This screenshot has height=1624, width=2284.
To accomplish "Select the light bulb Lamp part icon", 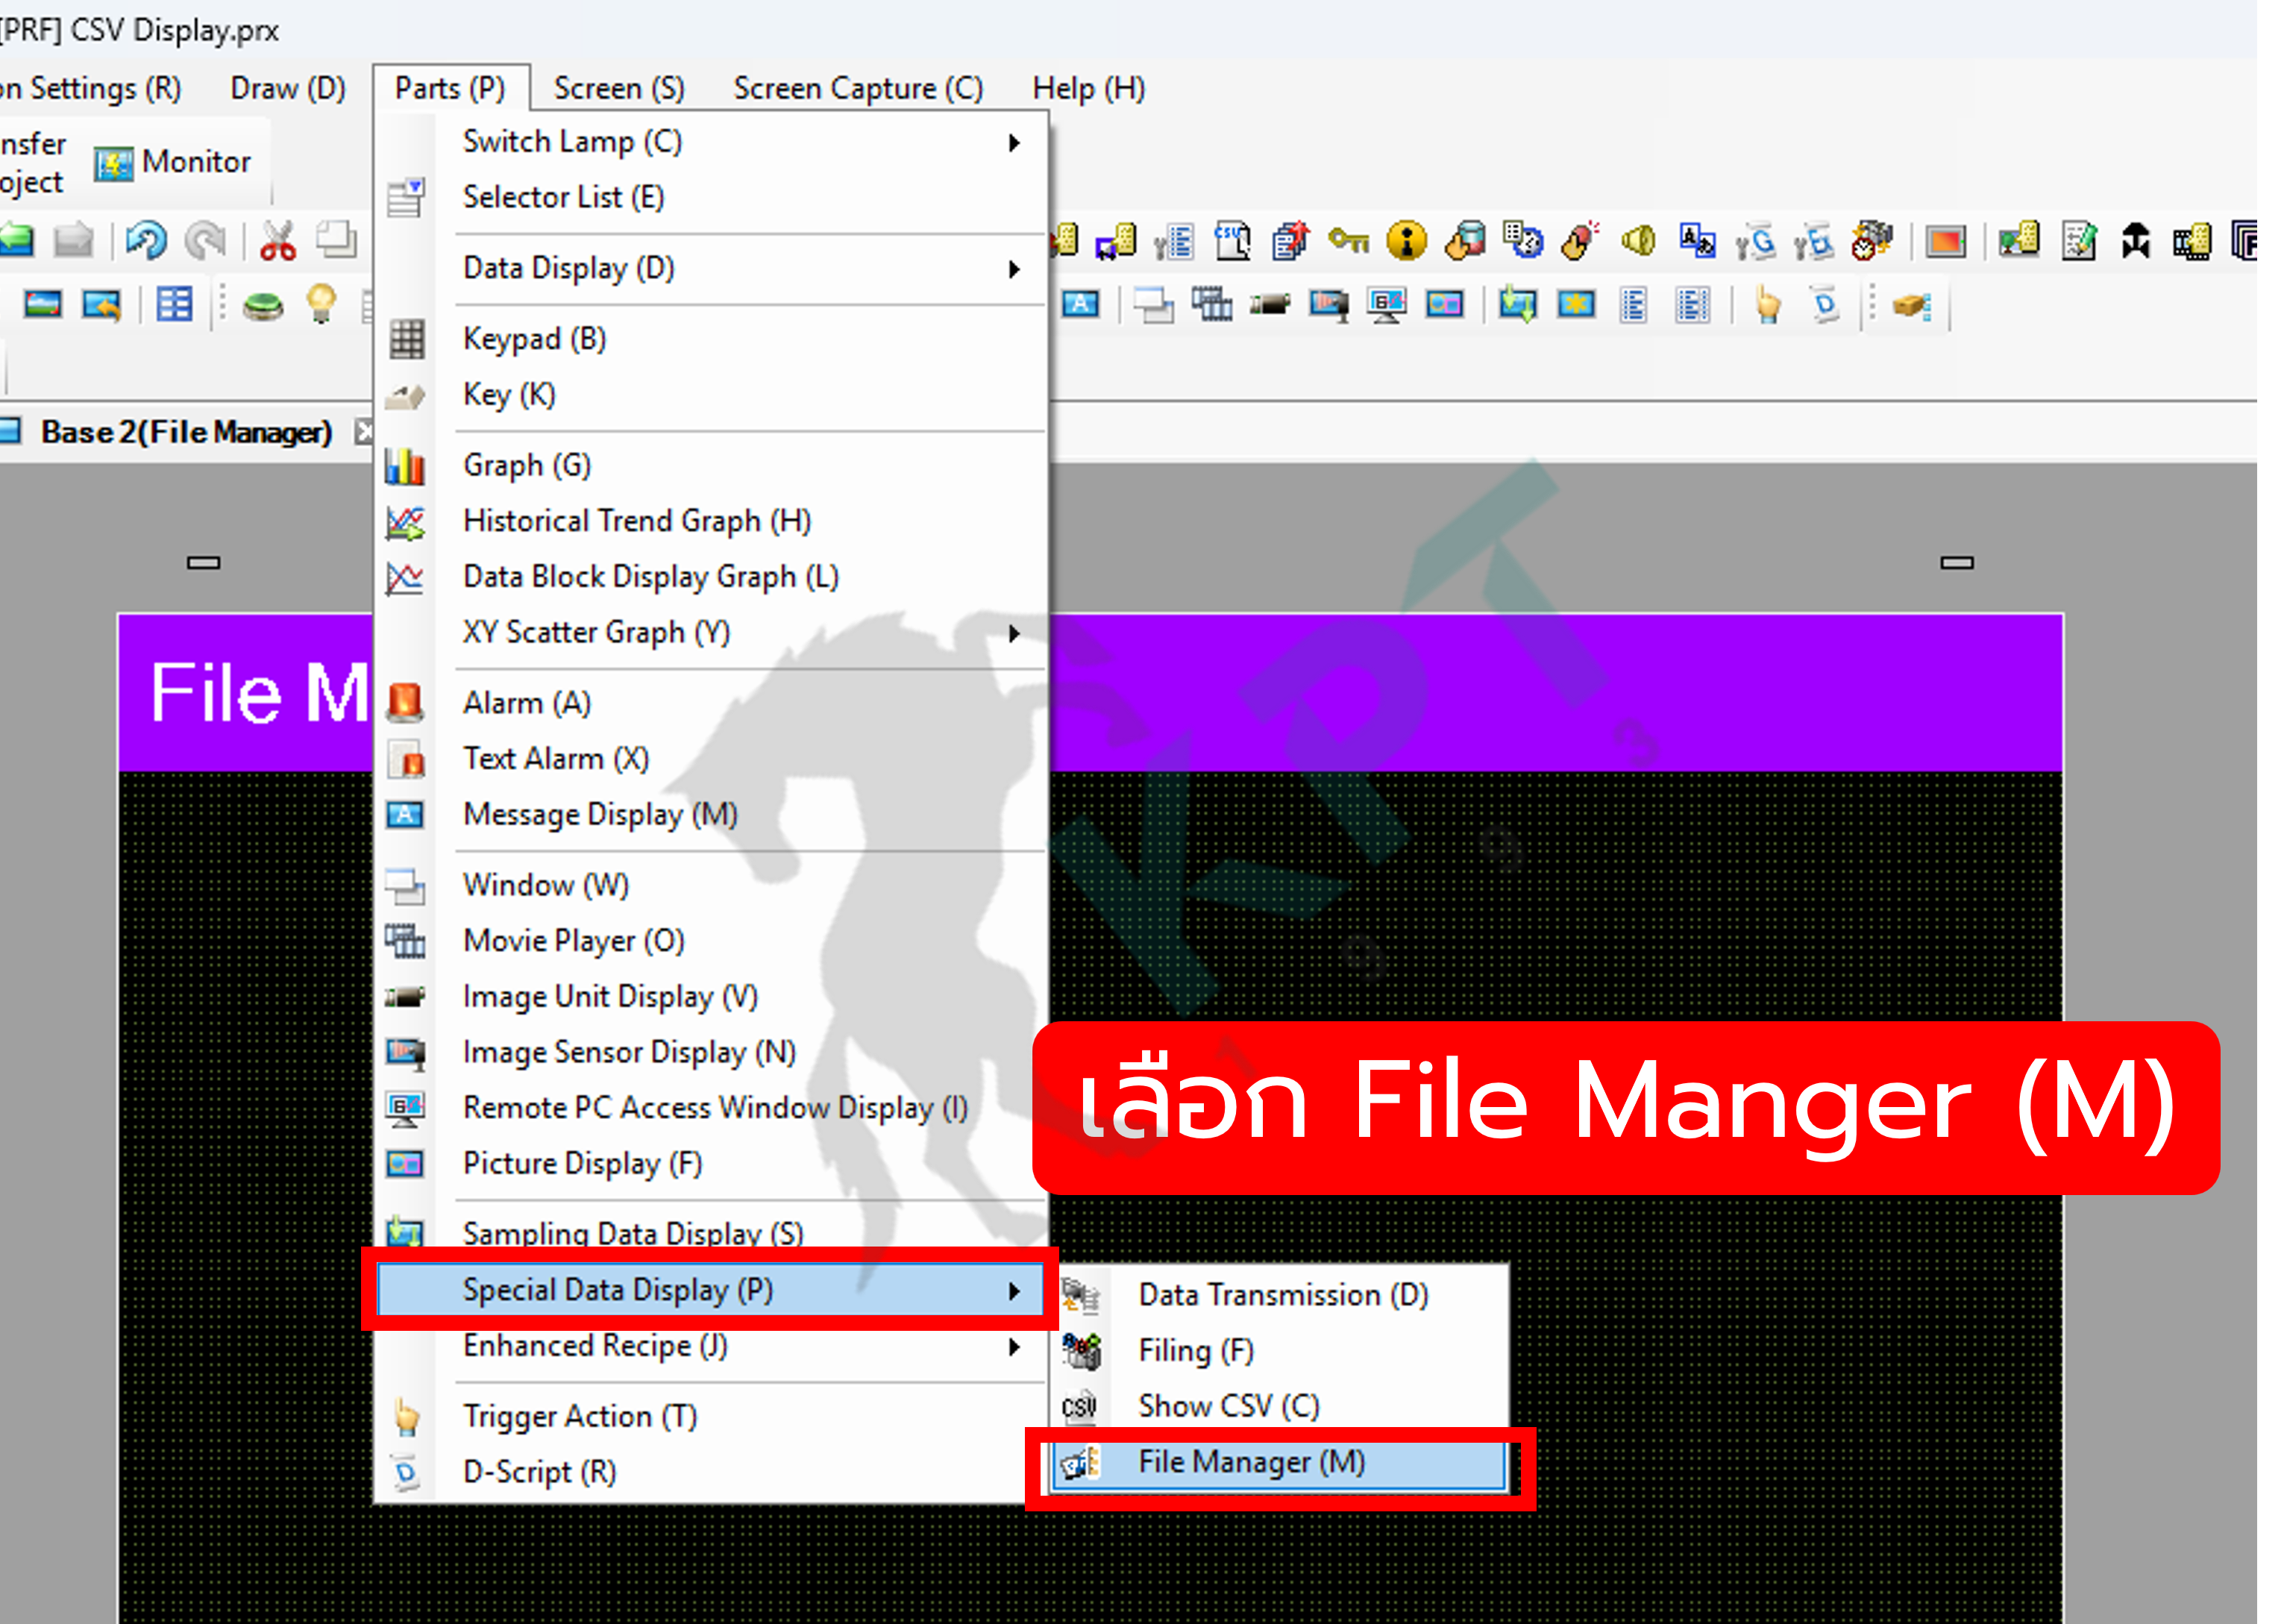I will (x=321, y=303).
